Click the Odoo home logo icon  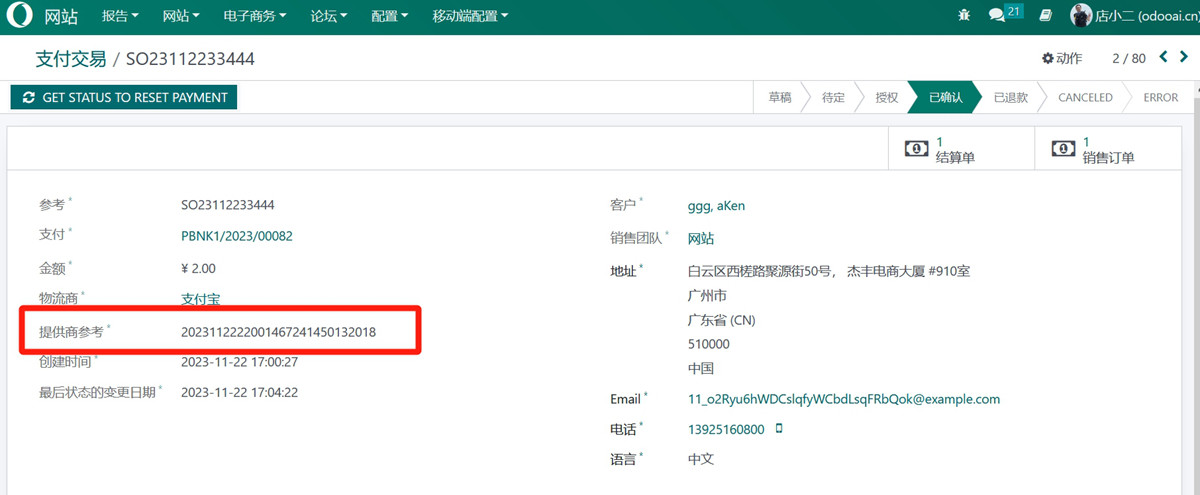point(19,17)
